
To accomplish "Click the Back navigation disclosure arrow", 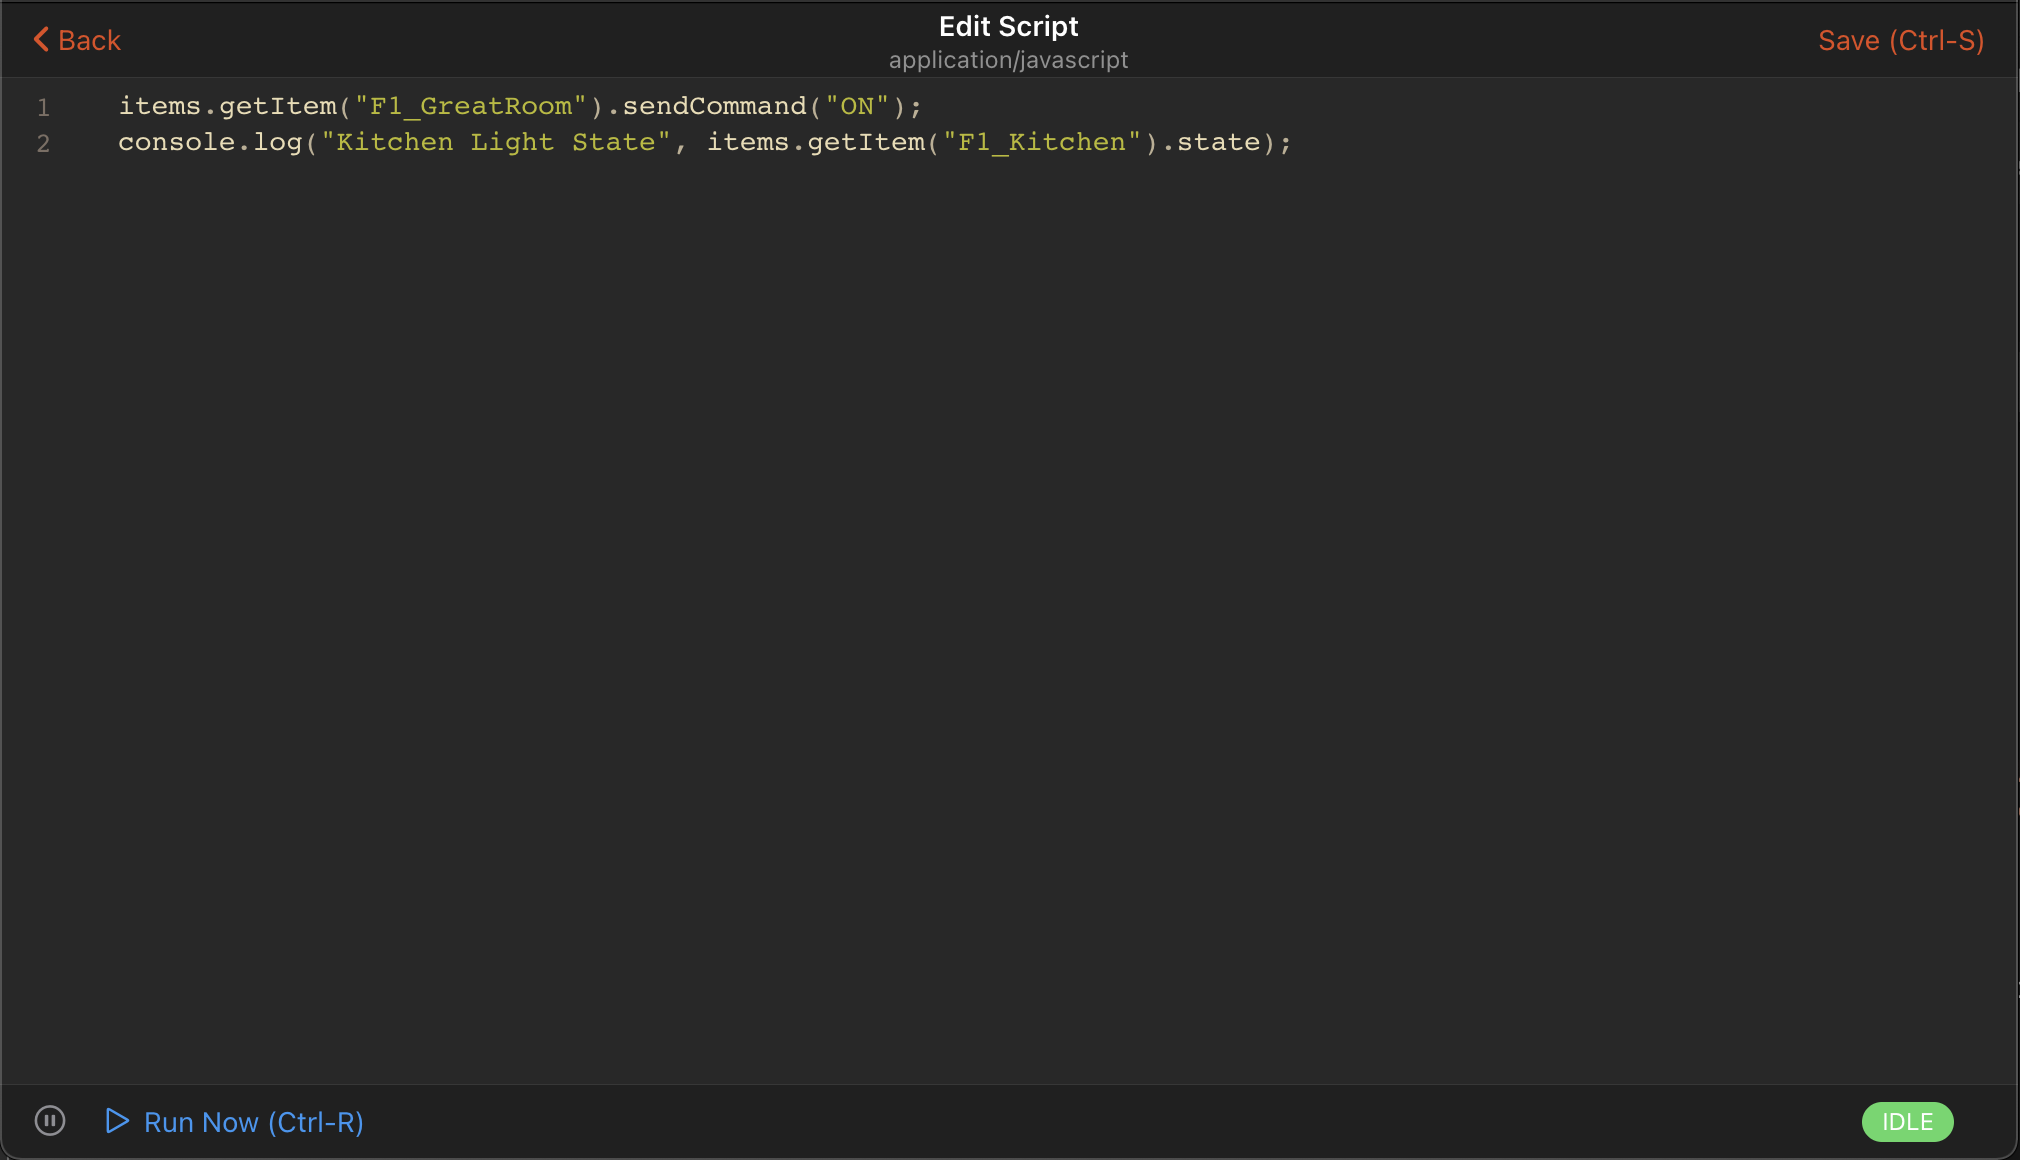I will coord(40,39).
